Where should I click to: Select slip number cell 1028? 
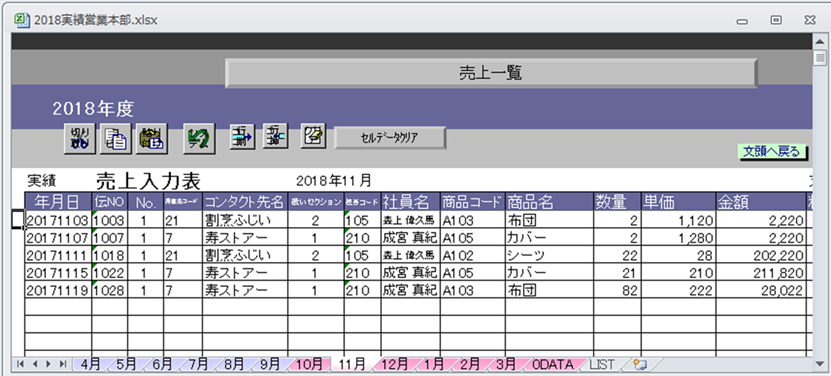pyautogui.click(x=110, y=290)
